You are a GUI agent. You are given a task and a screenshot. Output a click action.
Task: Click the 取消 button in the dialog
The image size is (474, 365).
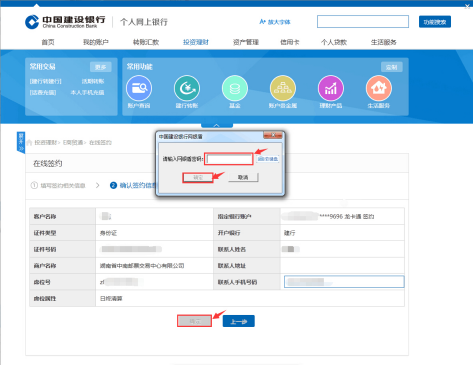(x=243, y=177)
